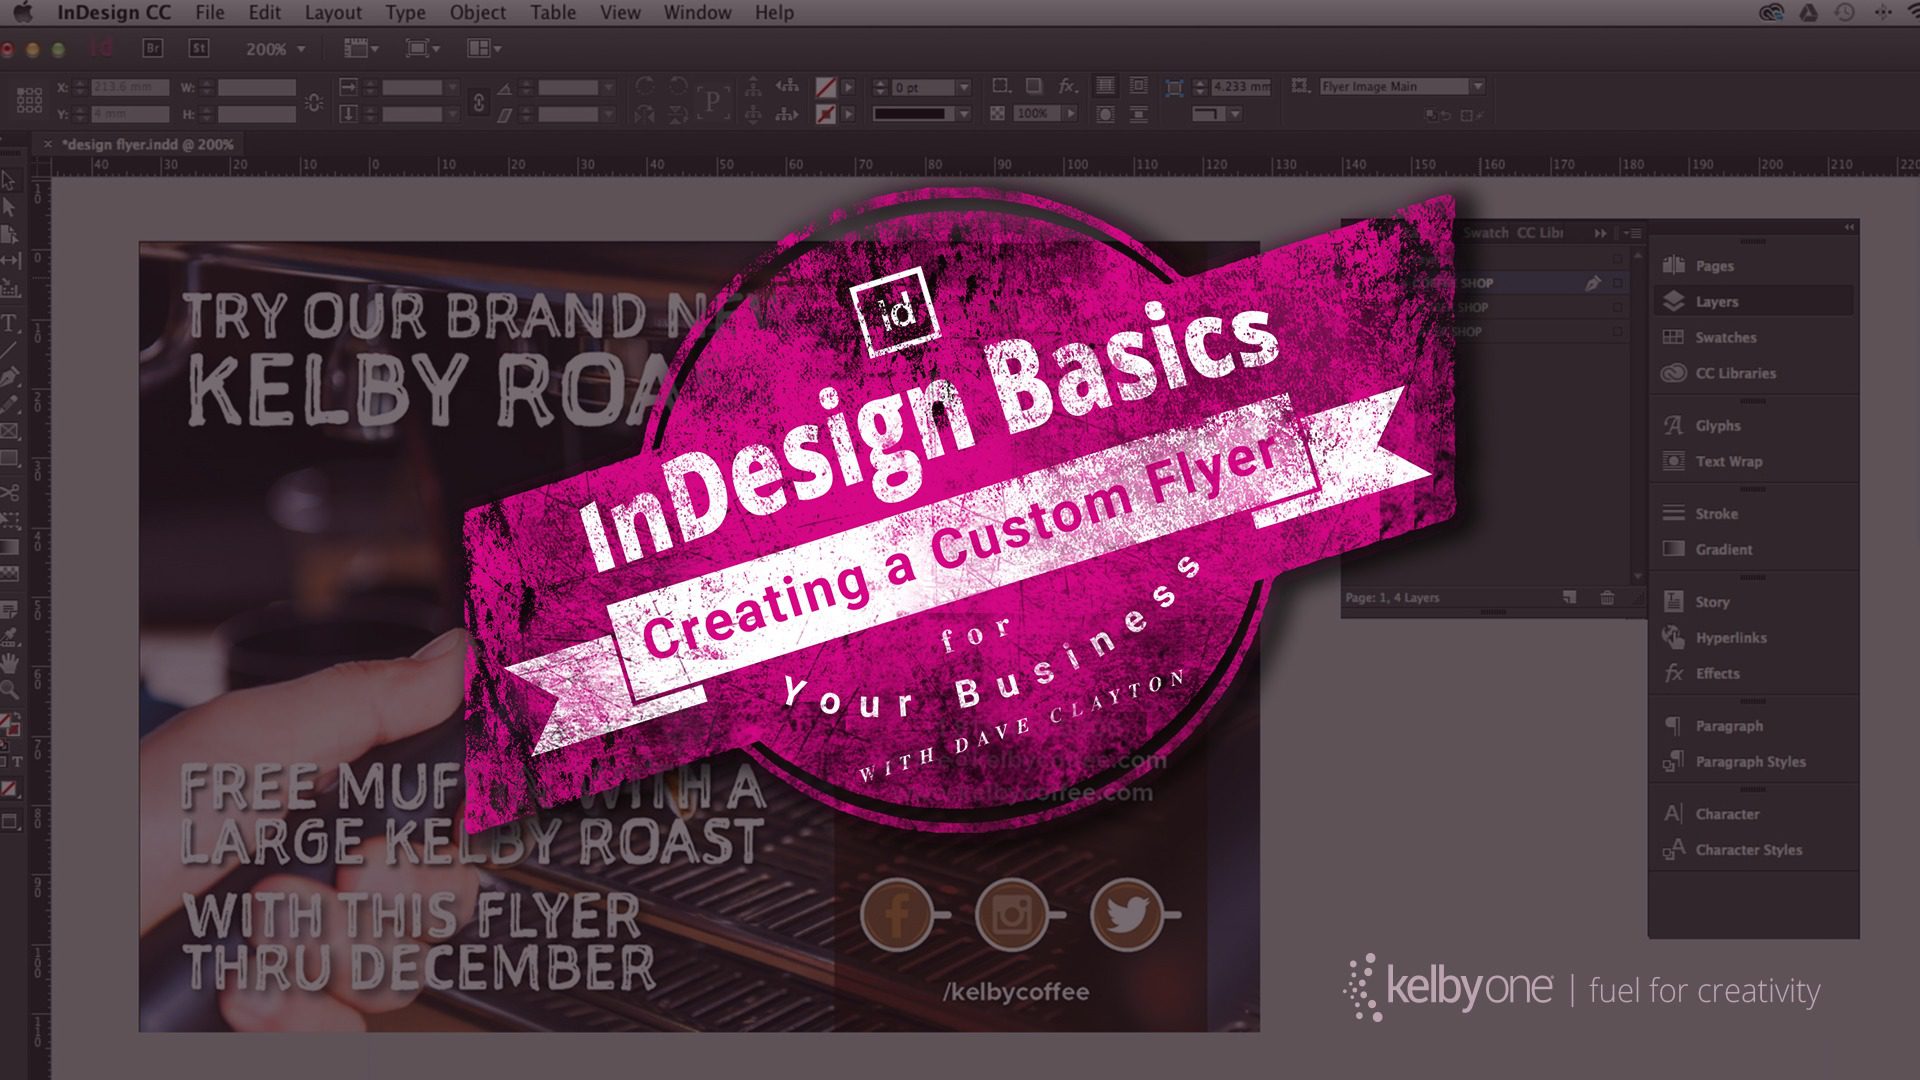This screenshot has width=1920, height=1080.
Task: Open the Arrange Documents dropdown
Action: [x=485, y=48]
